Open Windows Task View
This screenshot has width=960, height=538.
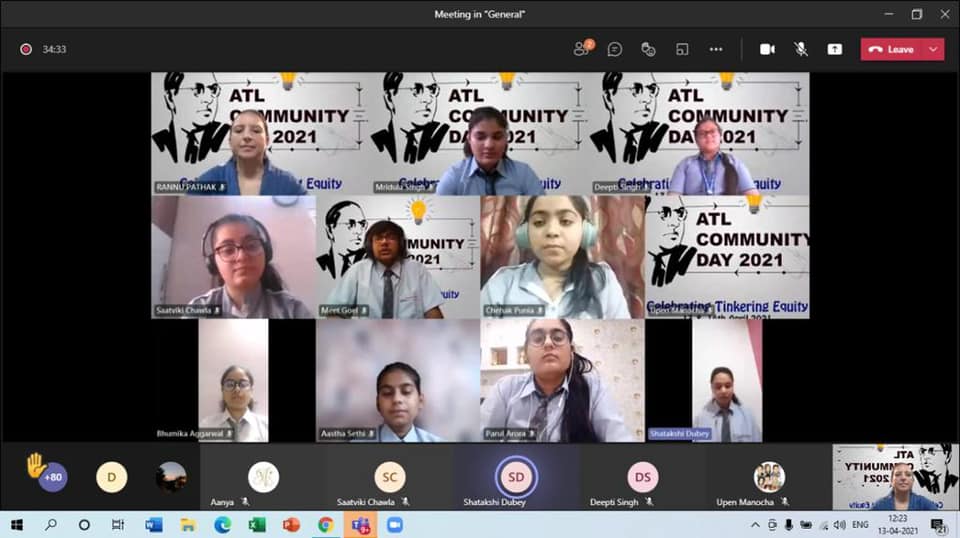(118, 524)
